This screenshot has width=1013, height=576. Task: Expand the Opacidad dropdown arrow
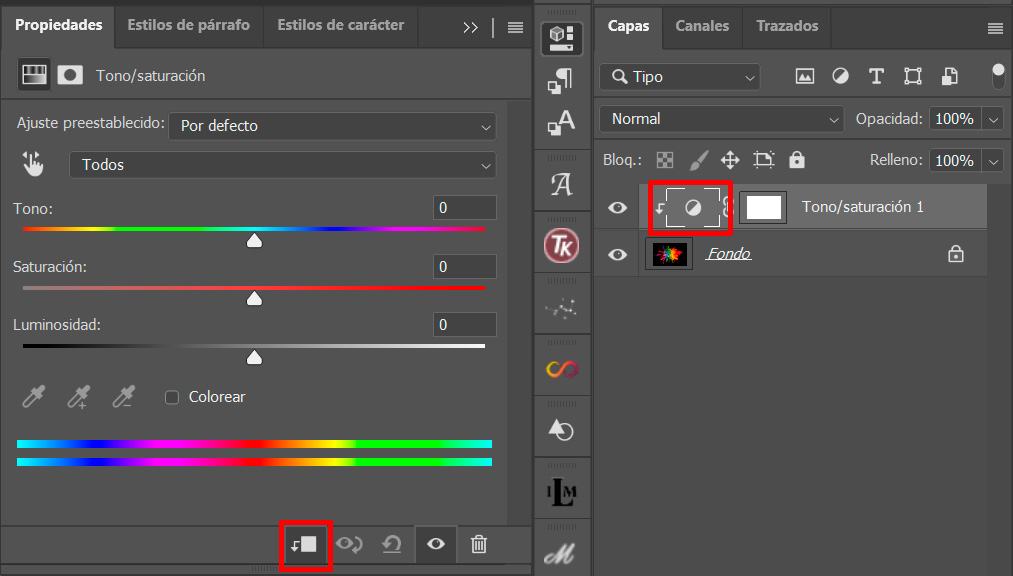coord(993,119)
